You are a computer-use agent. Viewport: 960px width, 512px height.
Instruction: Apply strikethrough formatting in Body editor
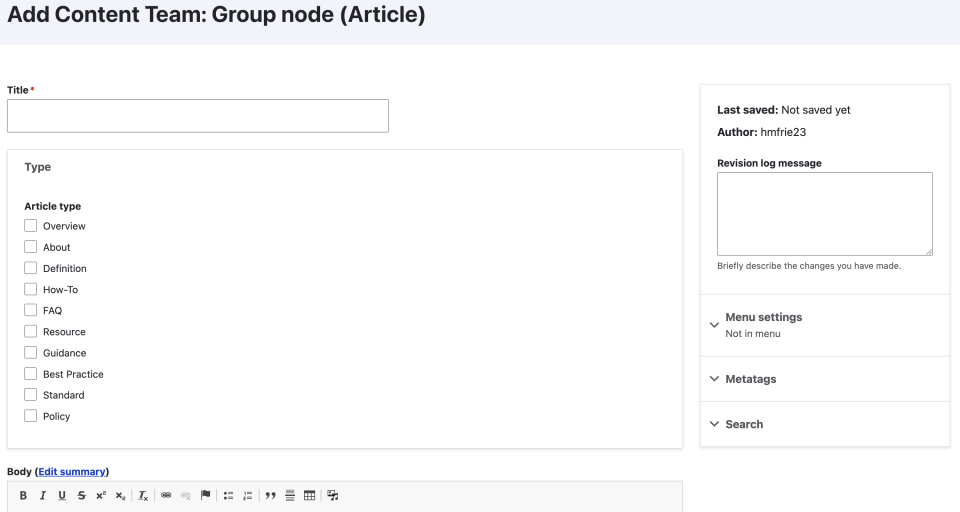click(x=81, y=495)
